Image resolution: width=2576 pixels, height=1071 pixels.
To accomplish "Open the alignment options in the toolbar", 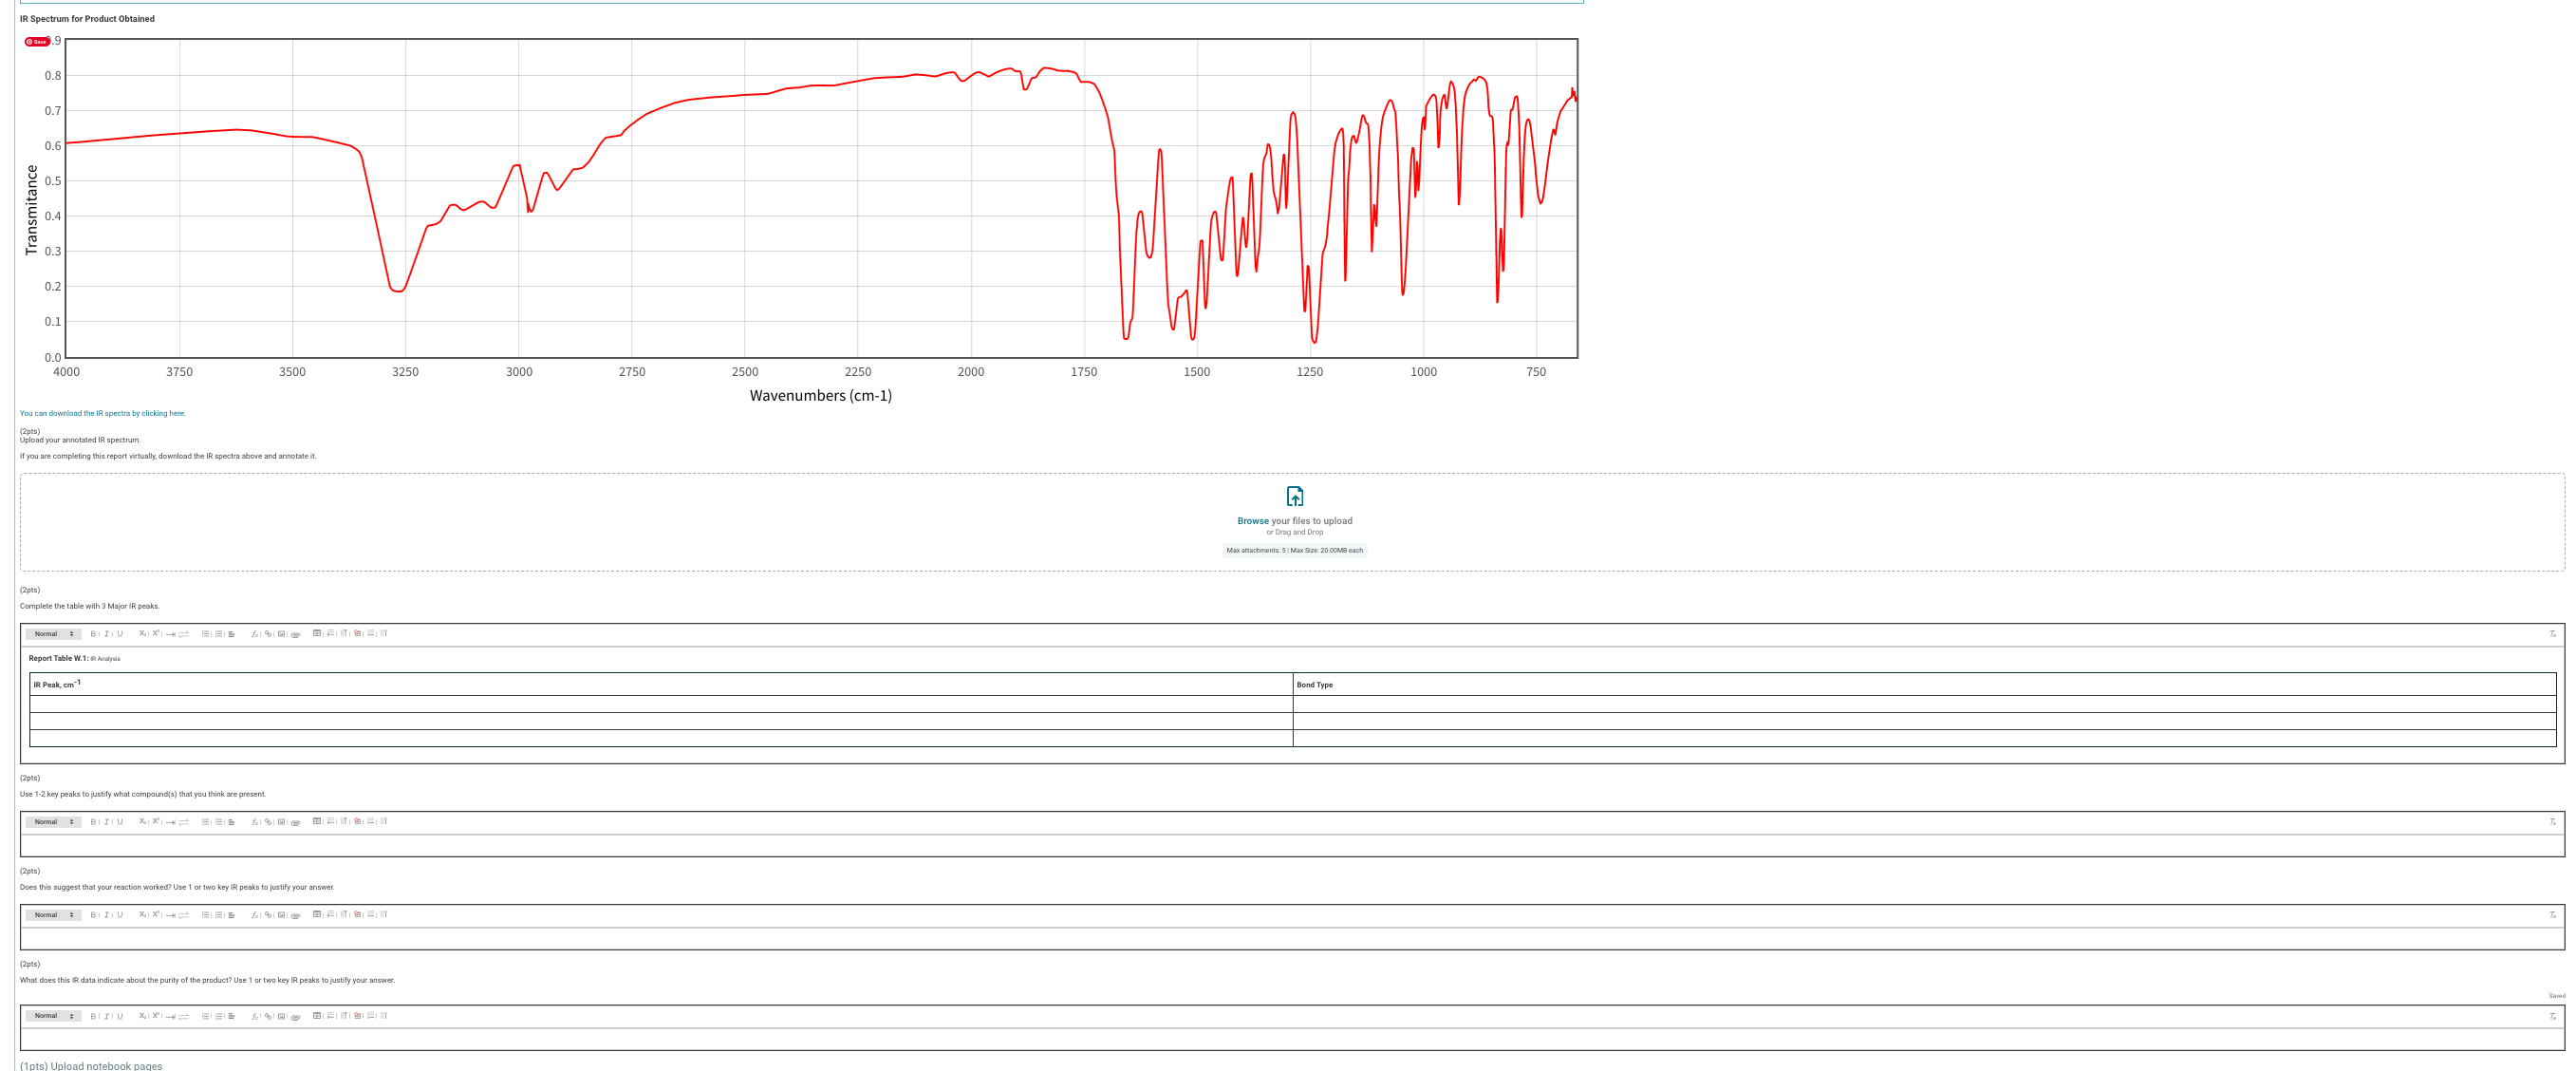I will (x=233, y=633).
